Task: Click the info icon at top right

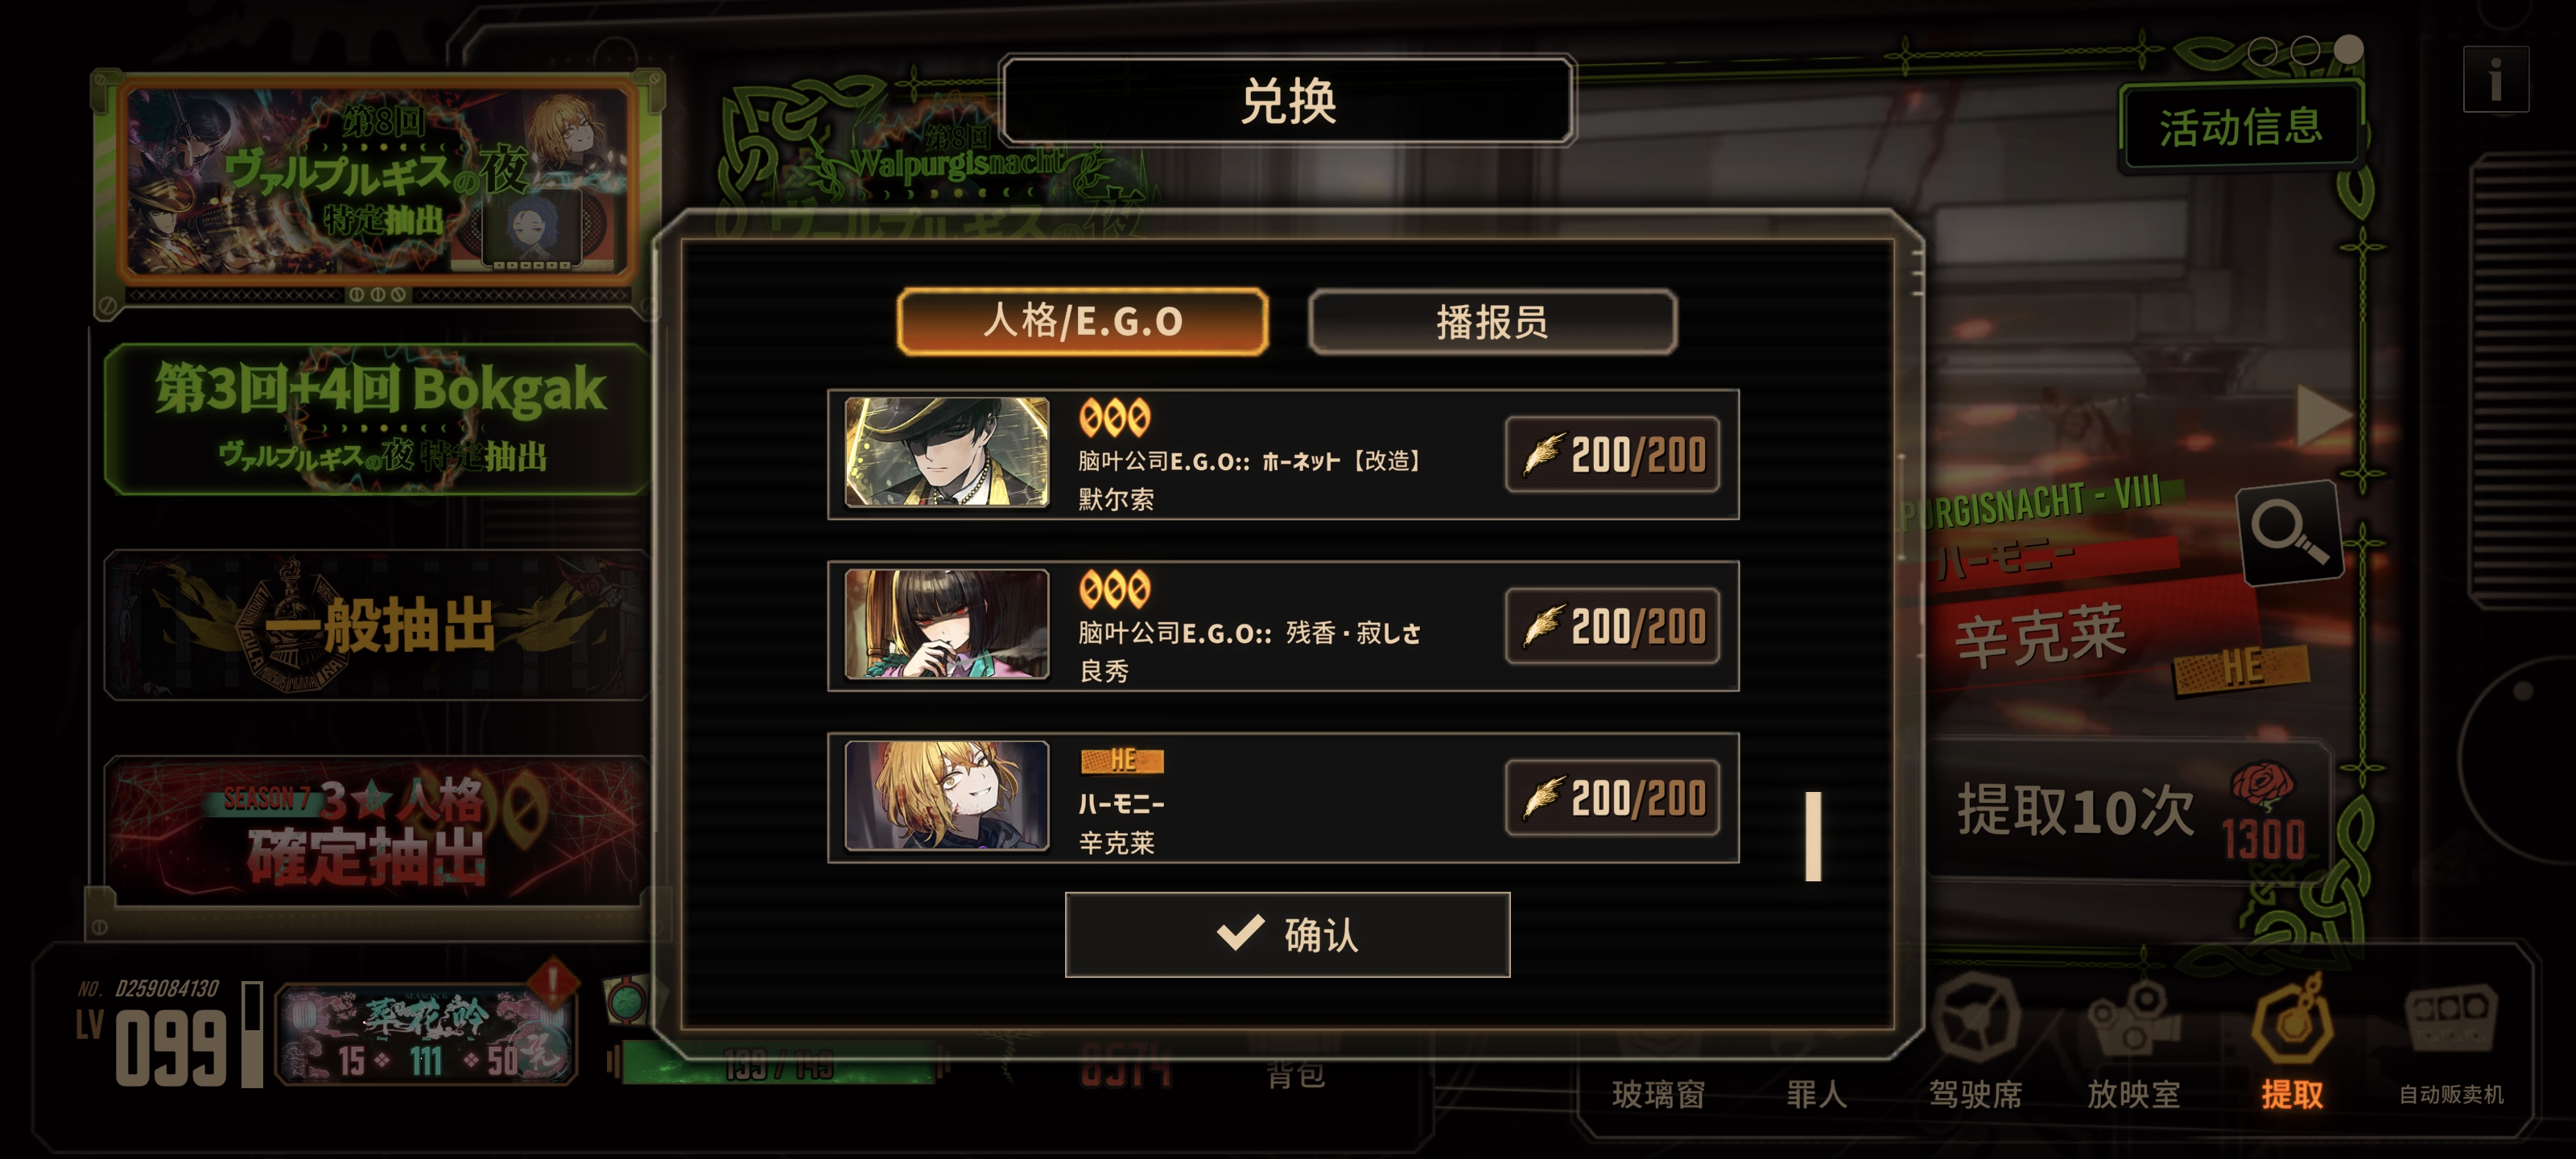Action: click(x=2495, y=79)
